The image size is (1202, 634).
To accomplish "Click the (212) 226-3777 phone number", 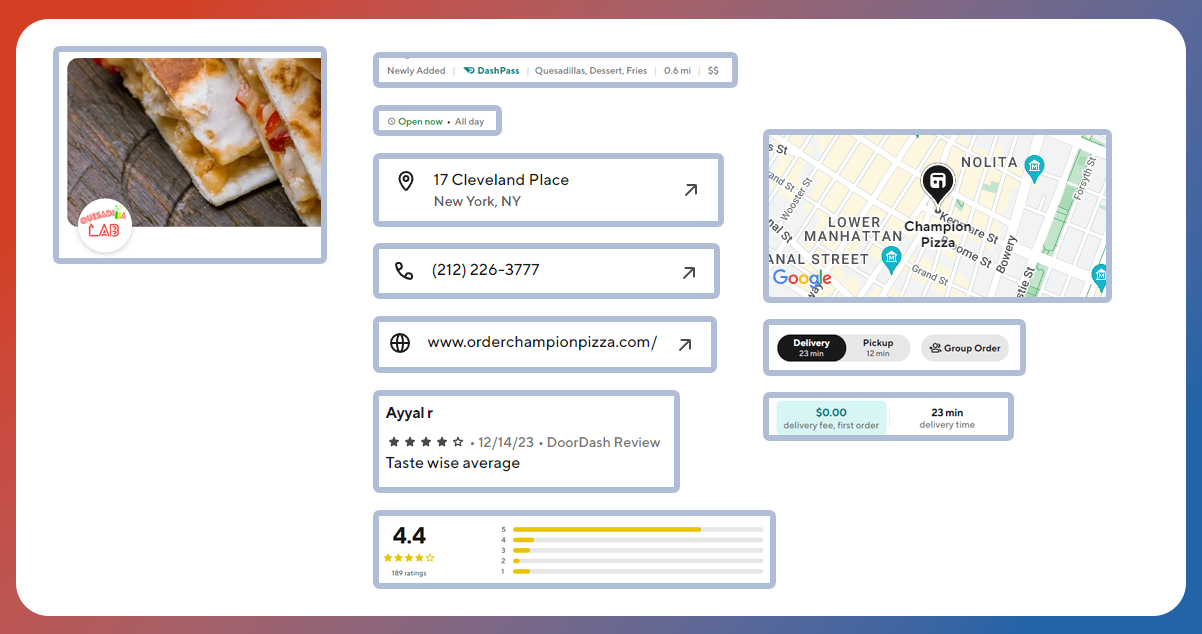I will (x=485, y=270).
